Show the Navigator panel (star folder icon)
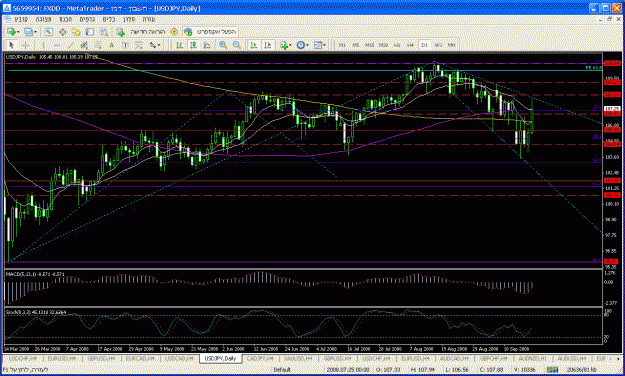 click(76, 32)
